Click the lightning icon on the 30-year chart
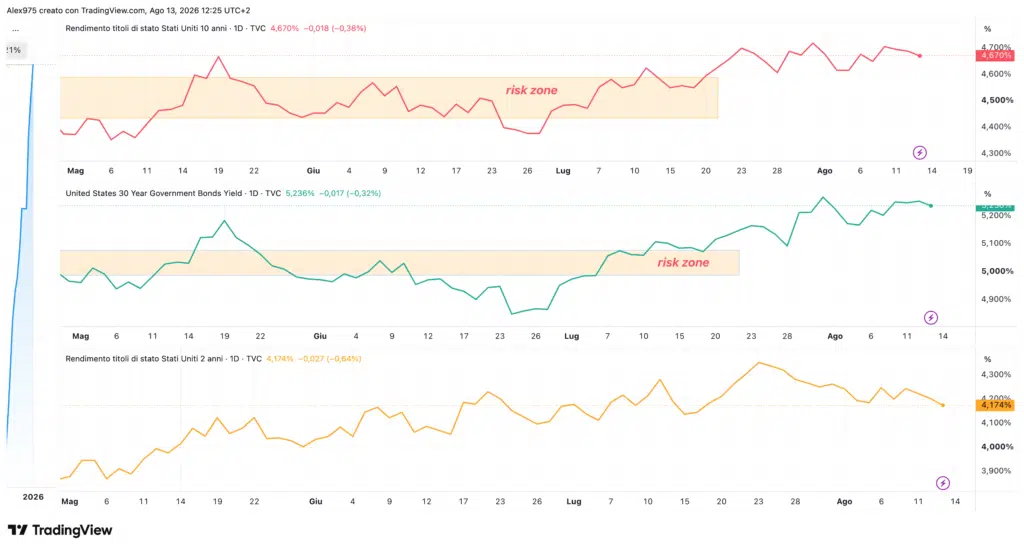 click(931, 318)
